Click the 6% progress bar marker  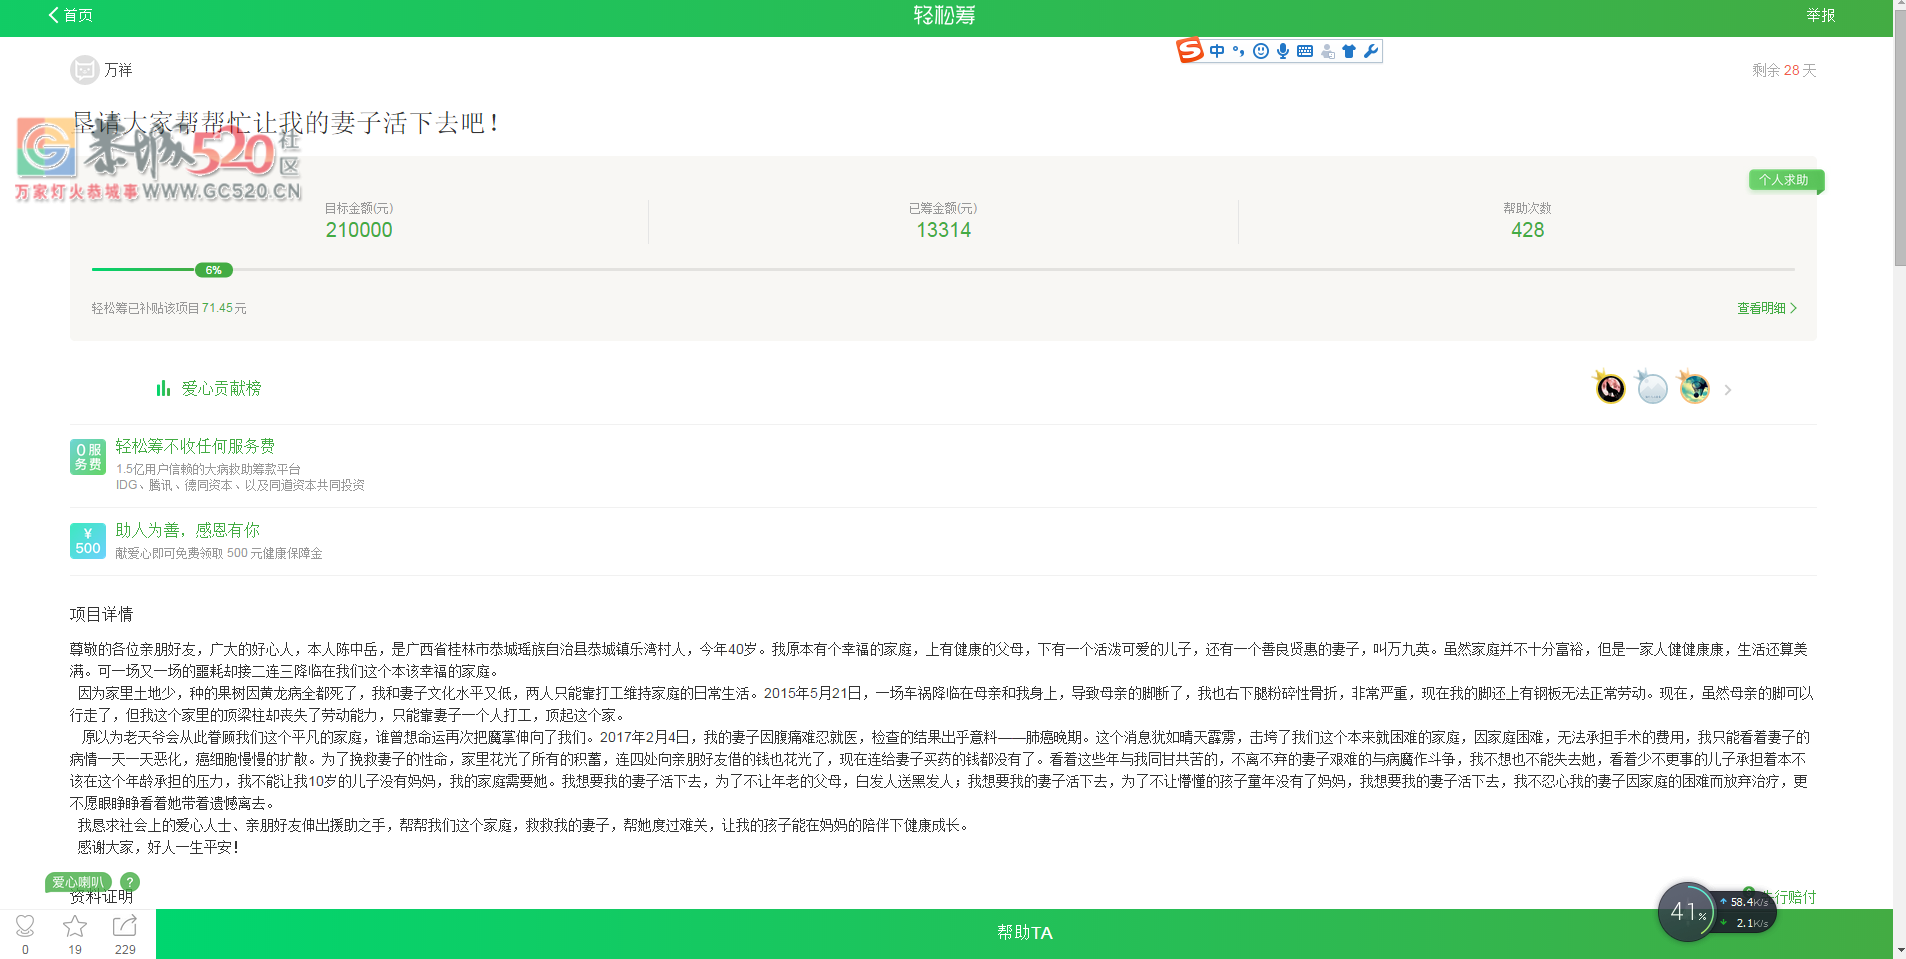click(214, 270)
